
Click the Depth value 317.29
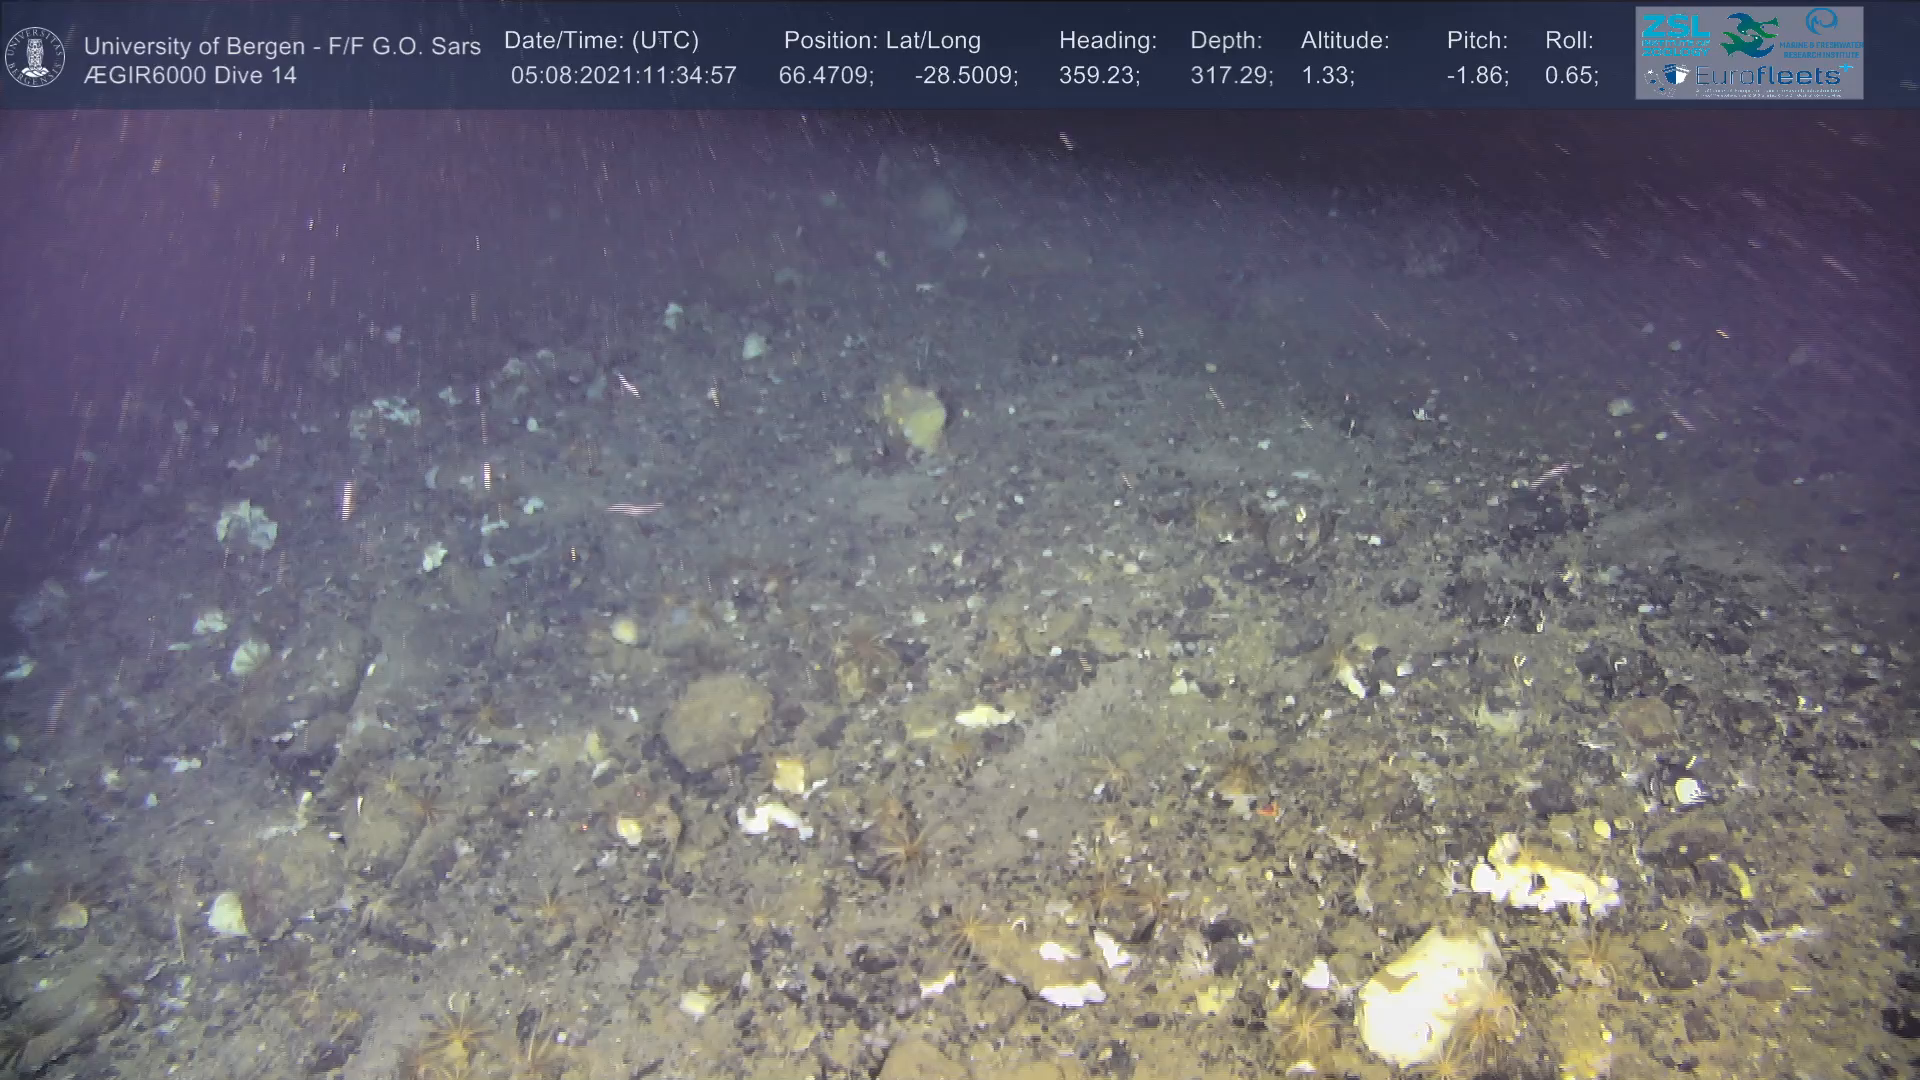pos(1231,76)
